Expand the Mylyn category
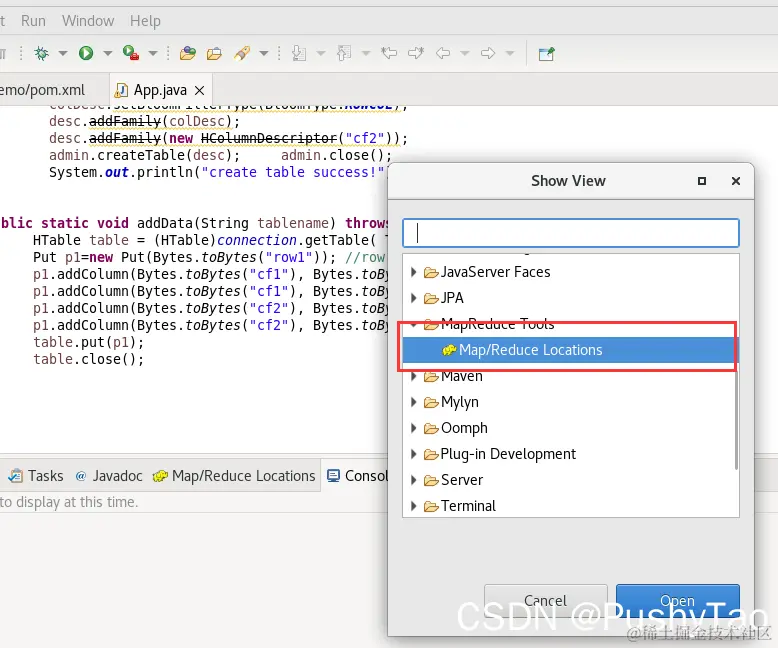The height and width of the screenshot is (648, 778). [414, 402]
